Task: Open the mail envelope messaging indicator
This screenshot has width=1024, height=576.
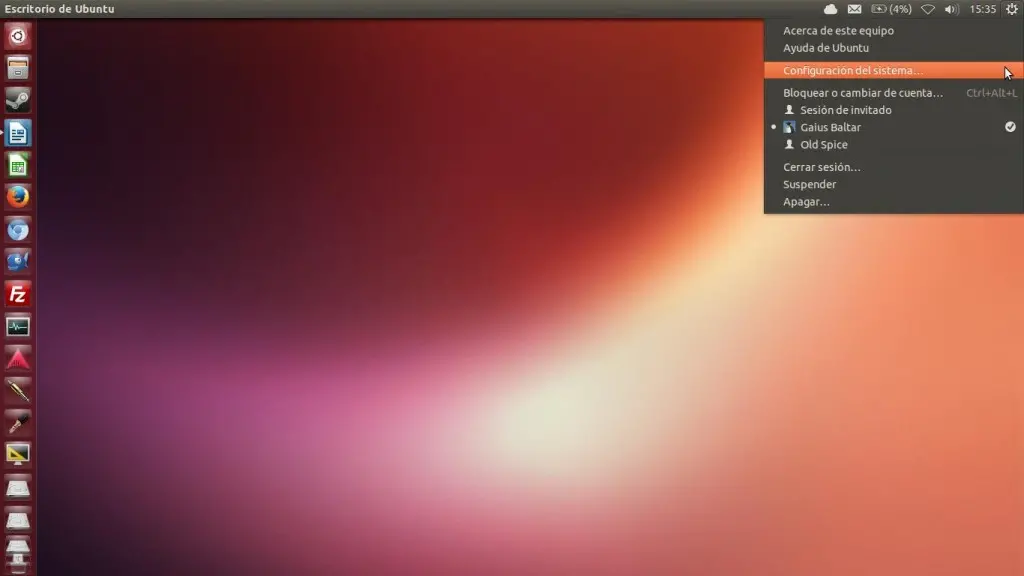Action: click(x=854, y=9)
